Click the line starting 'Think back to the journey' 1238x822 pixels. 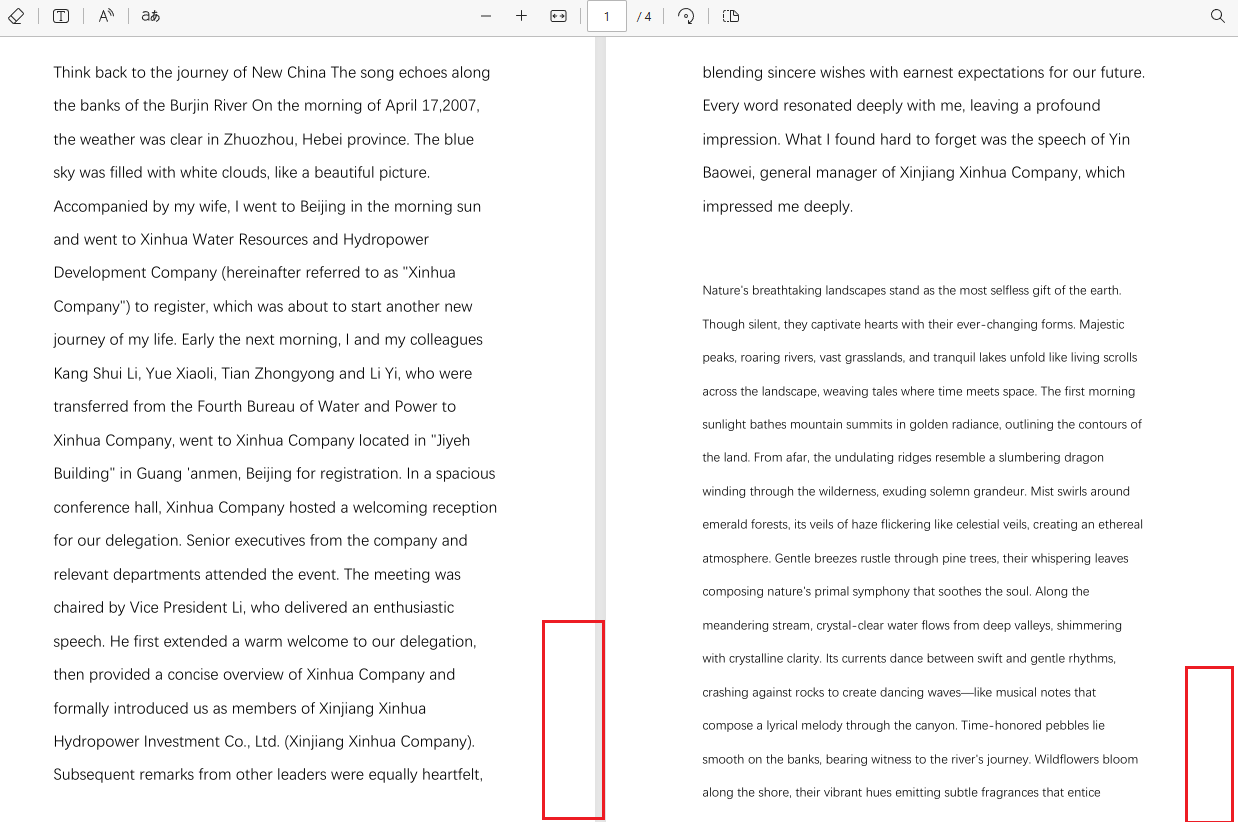[x=272, y=72]
